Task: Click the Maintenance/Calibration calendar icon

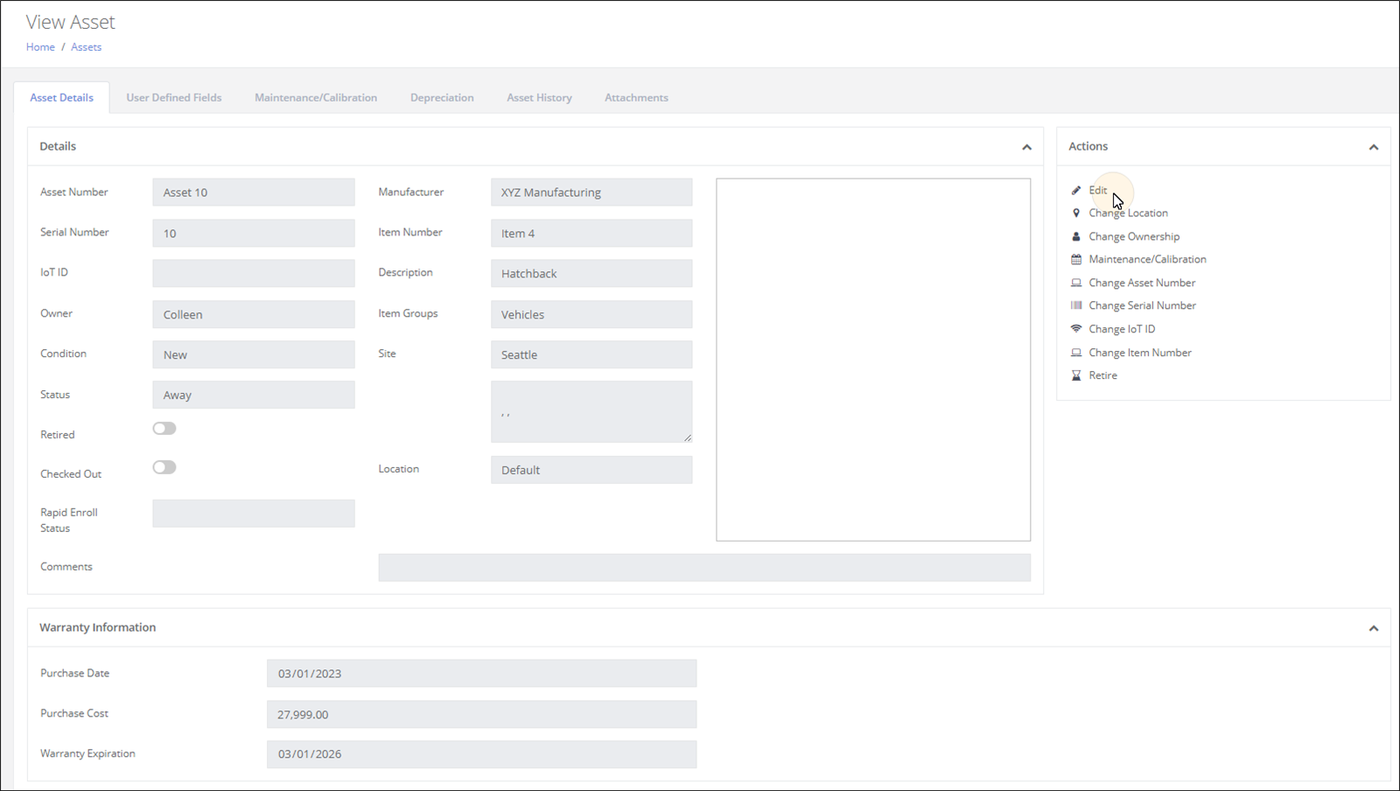Action: click(1076, 259)
